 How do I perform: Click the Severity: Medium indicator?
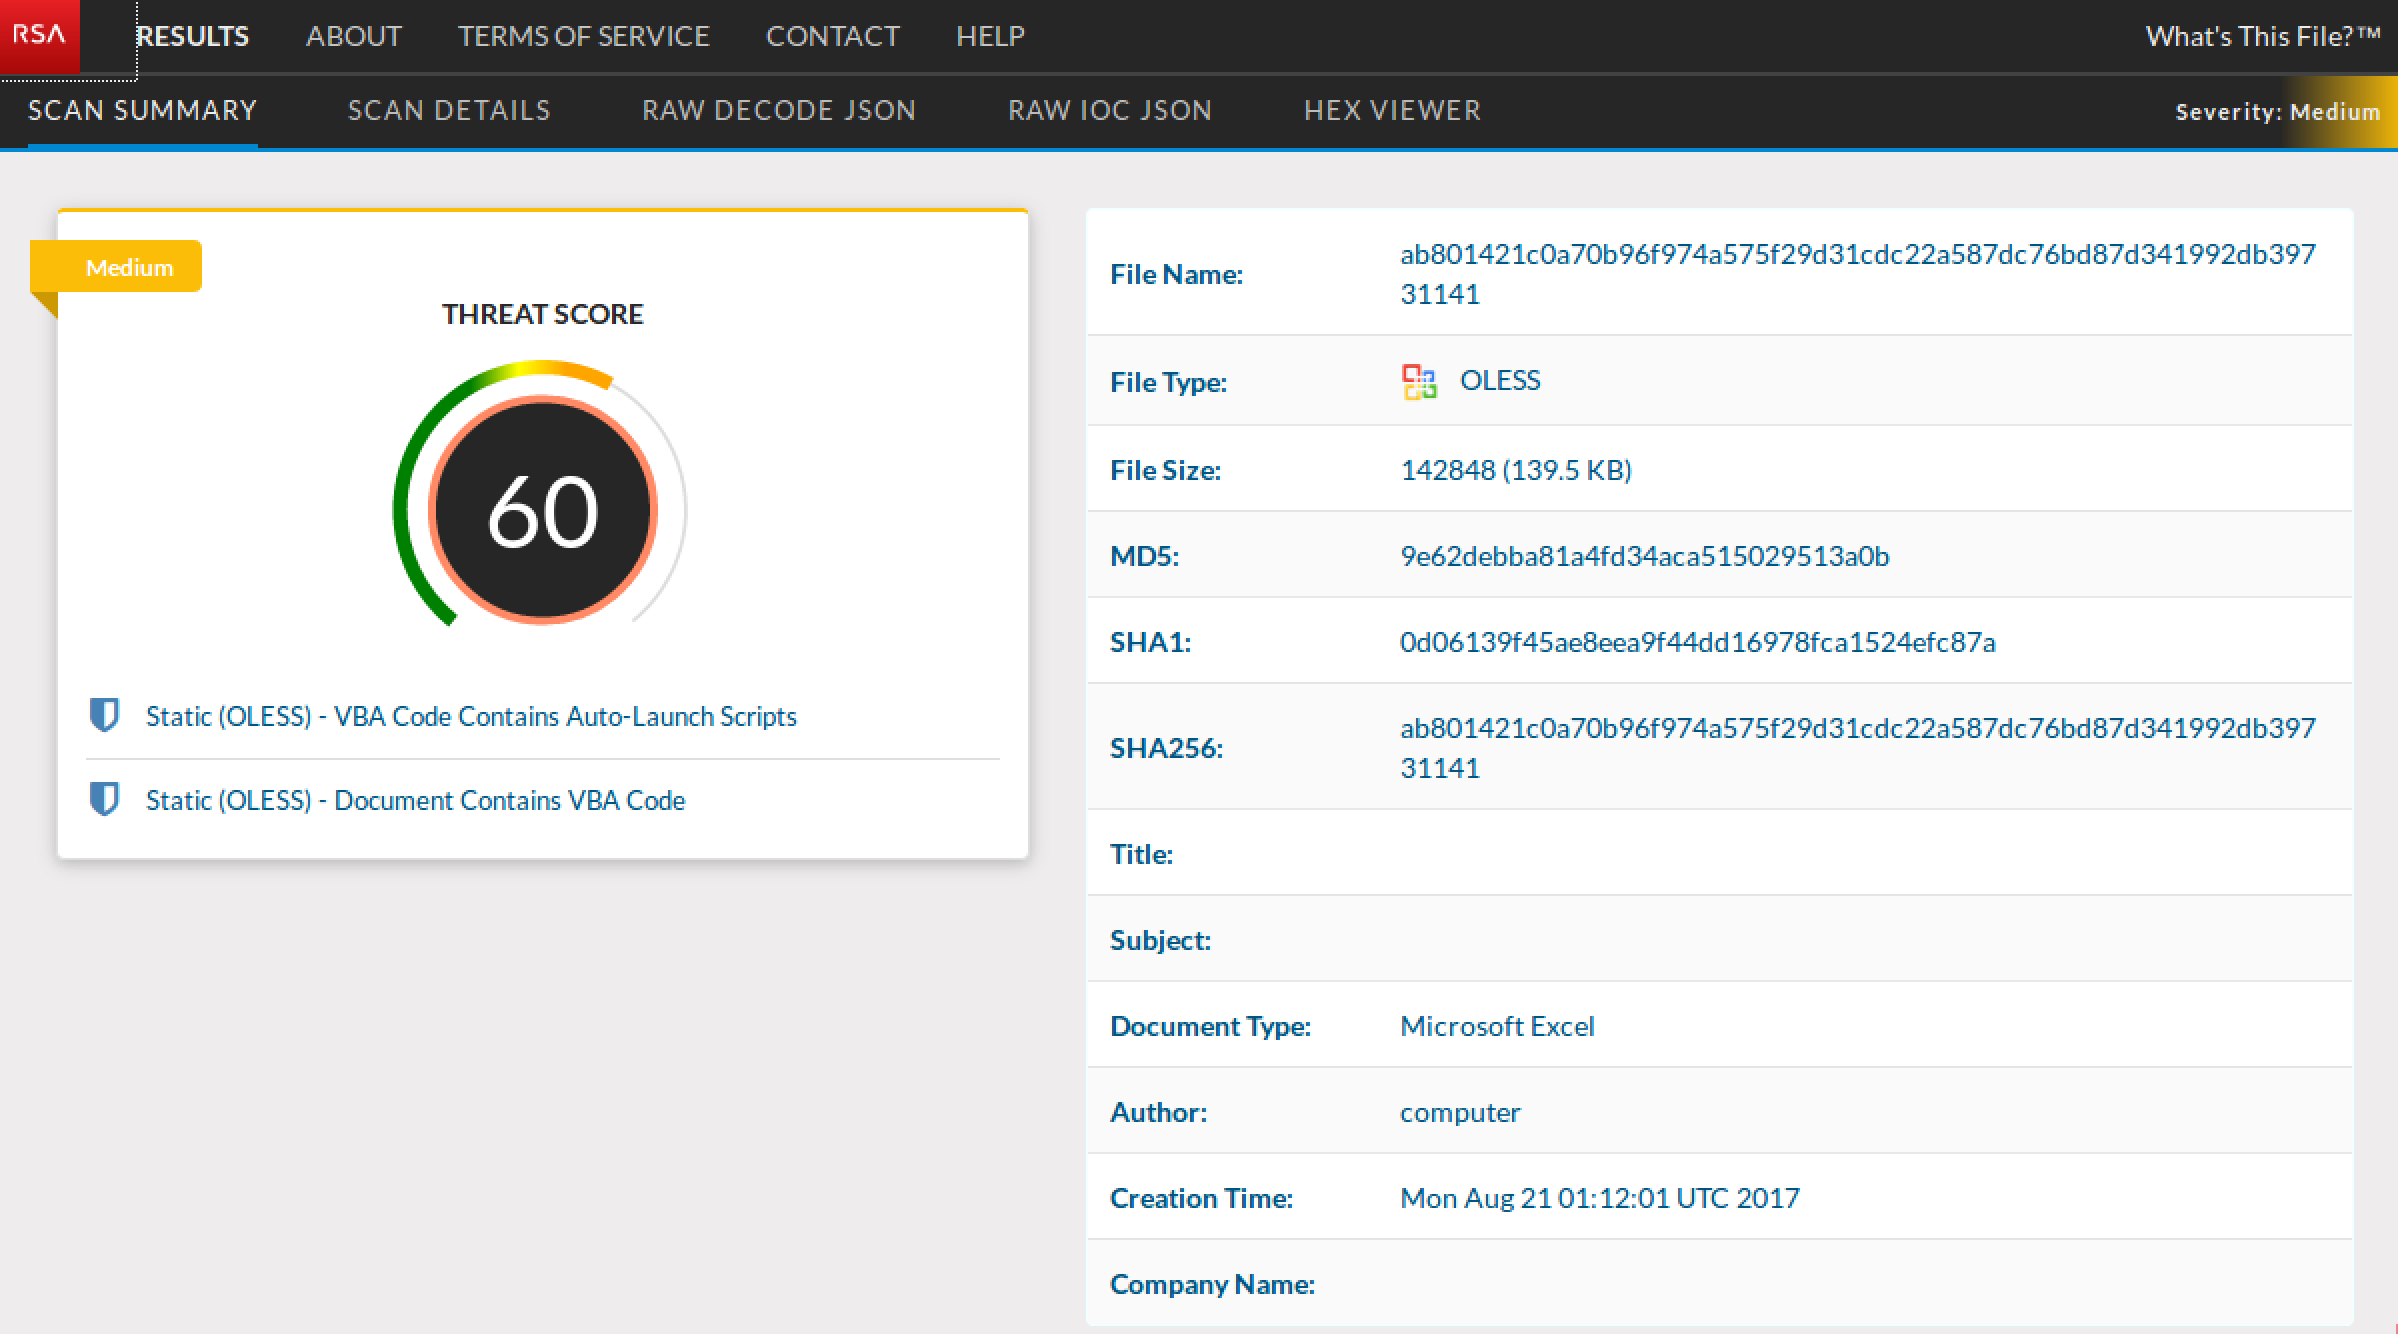tap(2277, 112)
